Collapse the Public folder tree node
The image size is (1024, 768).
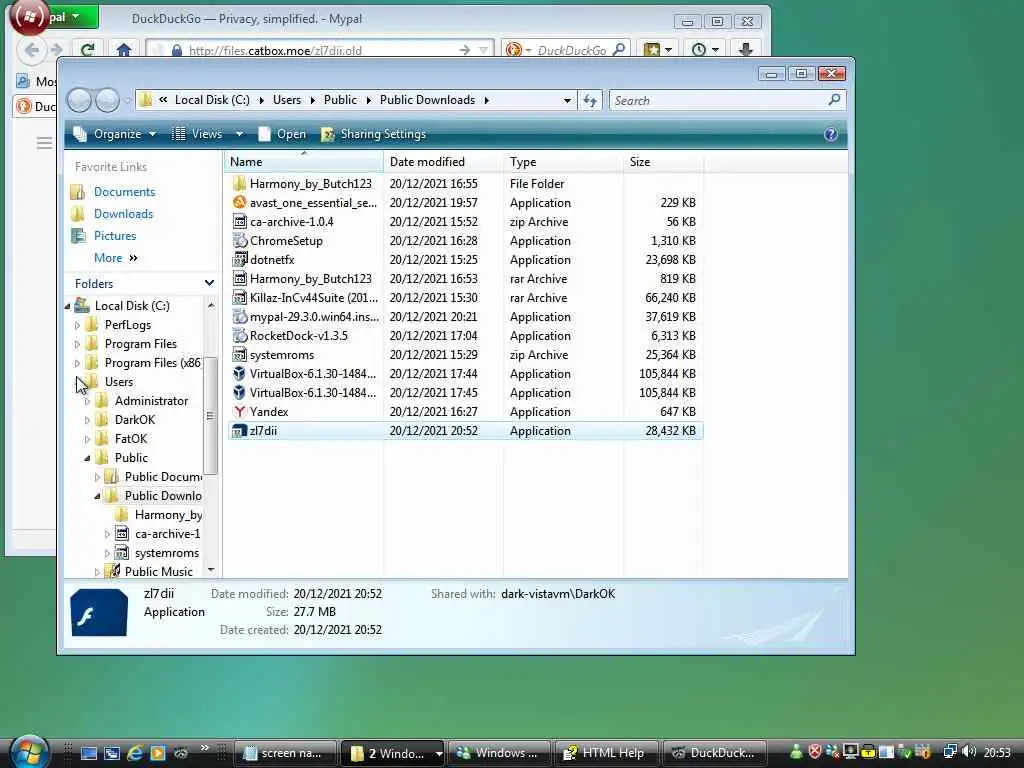[x=87, y=458]
